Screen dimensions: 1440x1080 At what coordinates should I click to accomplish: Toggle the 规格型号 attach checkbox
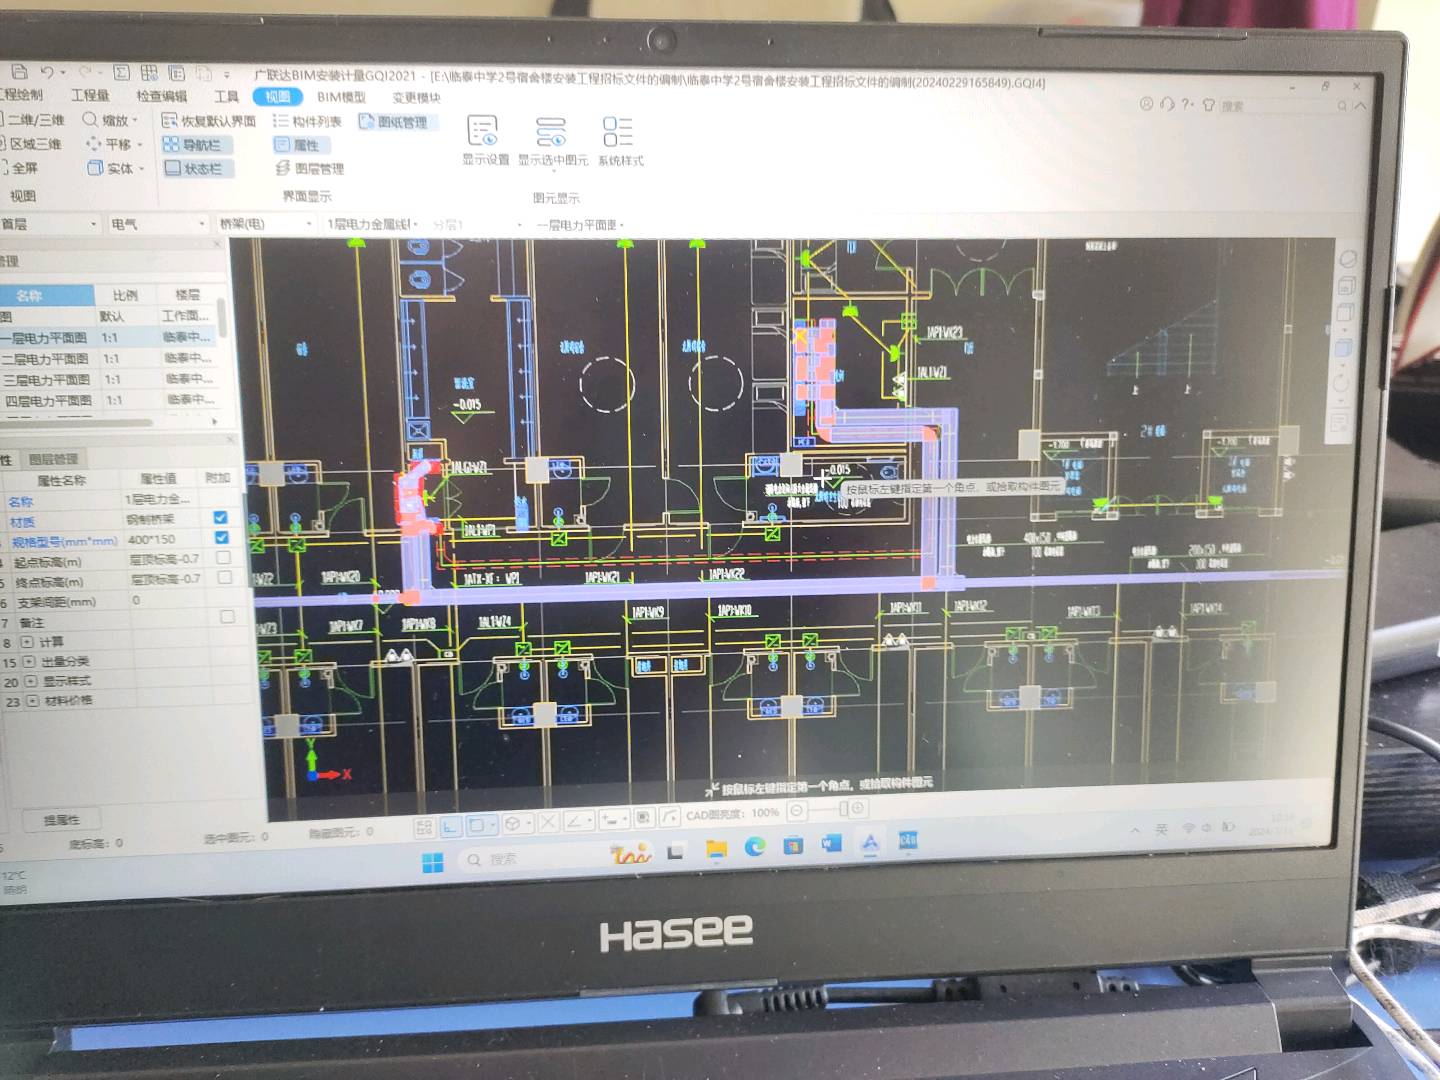(x=221, y=537)
